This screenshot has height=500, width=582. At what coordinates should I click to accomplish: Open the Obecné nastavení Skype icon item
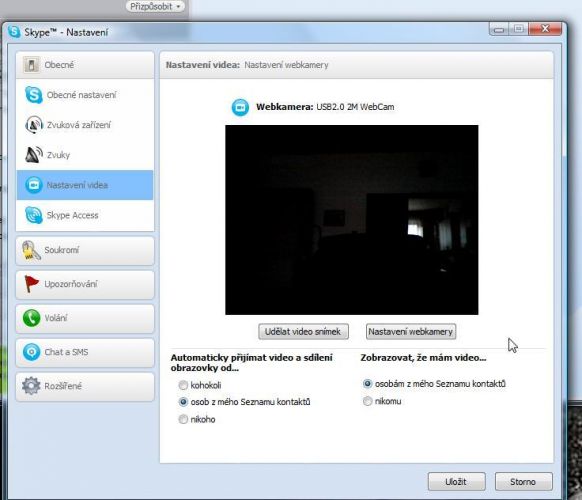(x=34, y=95)
